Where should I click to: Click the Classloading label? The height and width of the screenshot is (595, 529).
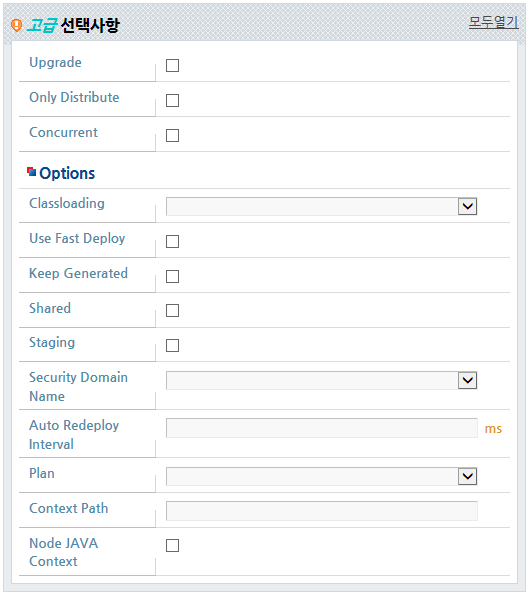coord(67,203)
